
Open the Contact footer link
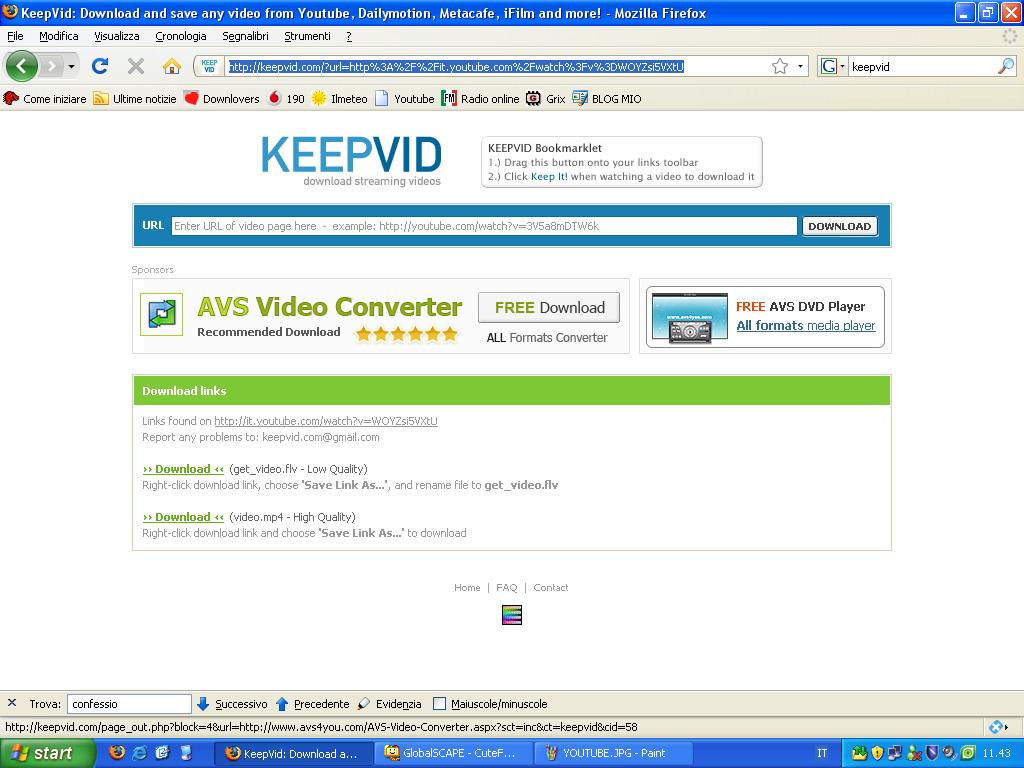point(551,588)
